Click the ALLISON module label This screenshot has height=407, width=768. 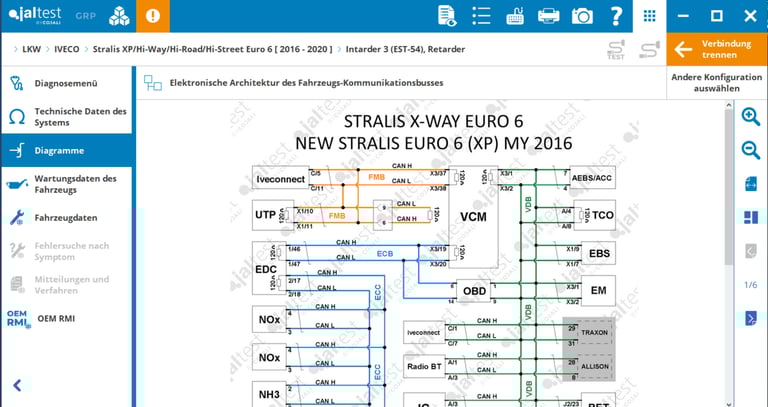pyautogui.click(x=595, y=366)
